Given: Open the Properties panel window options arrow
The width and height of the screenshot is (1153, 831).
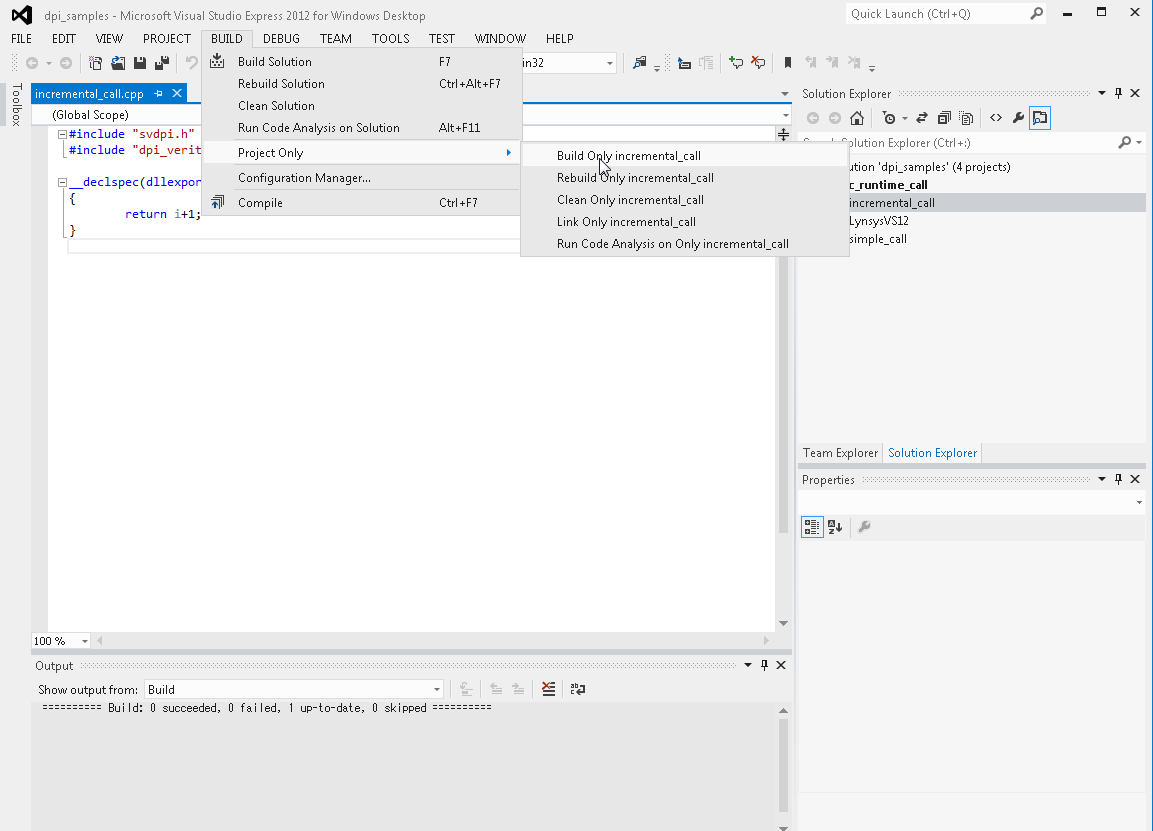Looking at the screenshot, I should 1102,479.
